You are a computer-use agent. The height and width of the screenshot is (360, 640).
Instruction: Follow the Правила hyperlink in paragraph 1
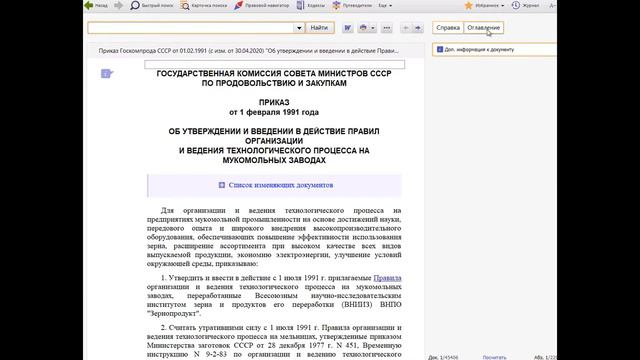point(387,278)
